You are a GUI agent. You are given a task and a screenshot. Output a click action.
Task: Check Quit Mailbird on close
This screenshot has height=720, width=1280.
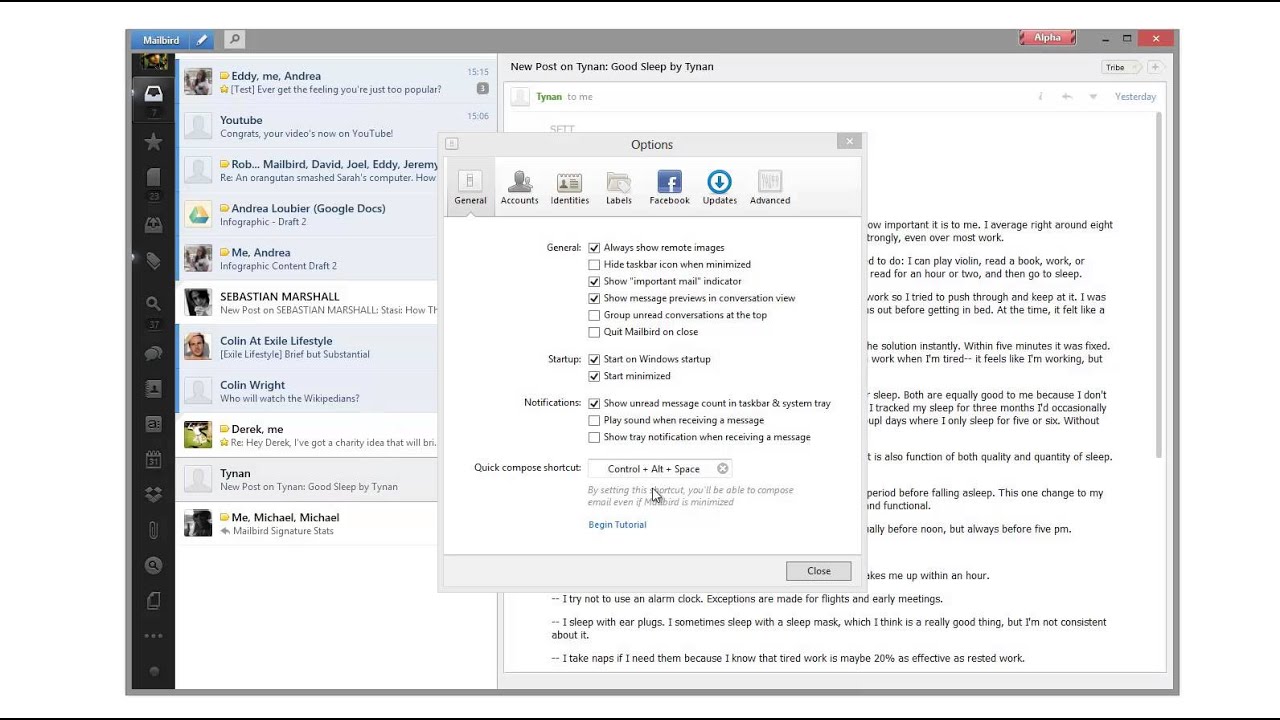click(x=594, y=332)
